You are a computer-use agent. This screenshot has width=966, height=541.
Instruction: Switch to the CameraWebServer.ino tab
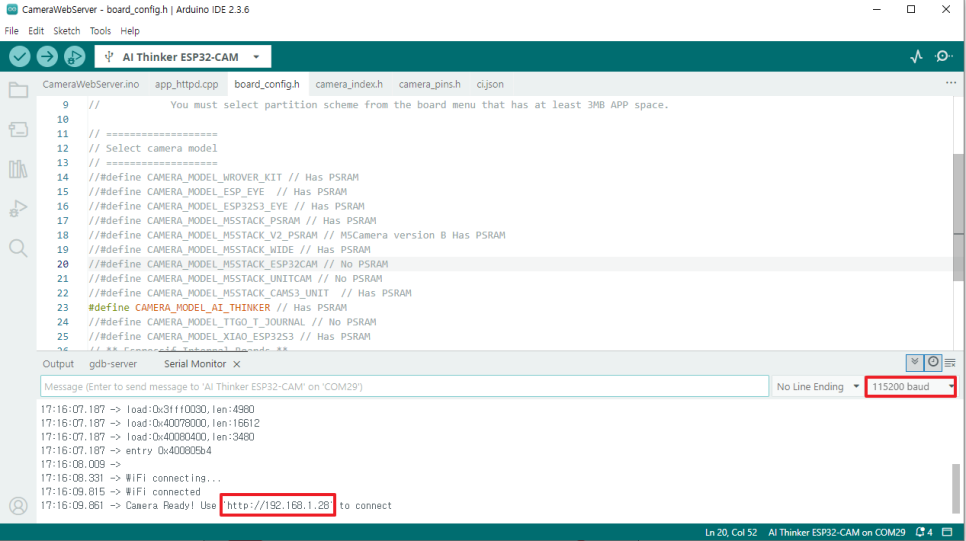91,84
